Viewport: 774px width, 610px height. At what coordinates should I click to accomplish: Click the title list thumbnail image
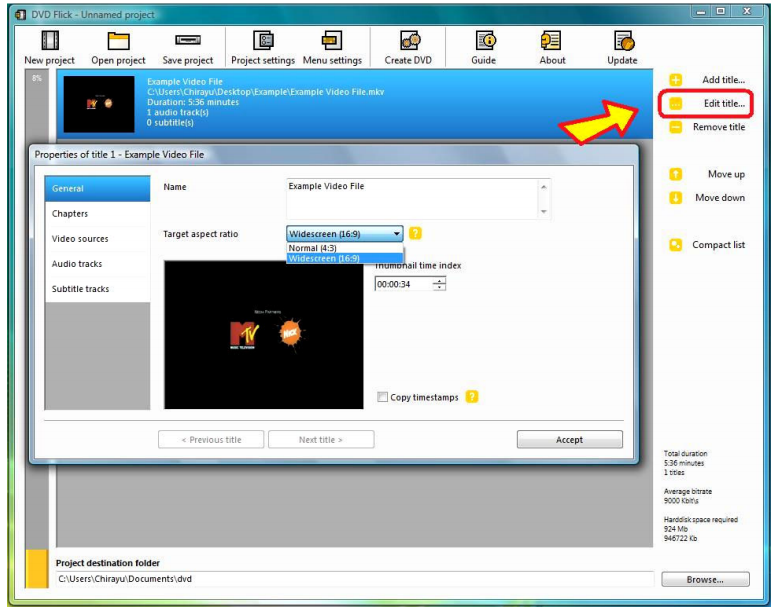point(99,104)
